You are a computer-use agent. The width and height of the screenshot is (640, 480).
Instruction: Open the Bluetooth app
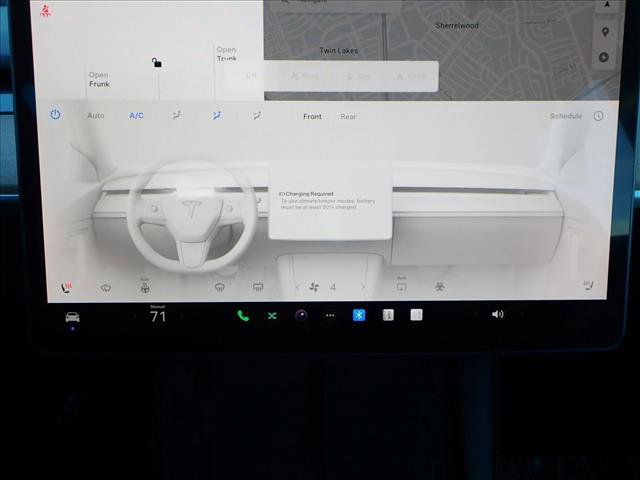359,315
